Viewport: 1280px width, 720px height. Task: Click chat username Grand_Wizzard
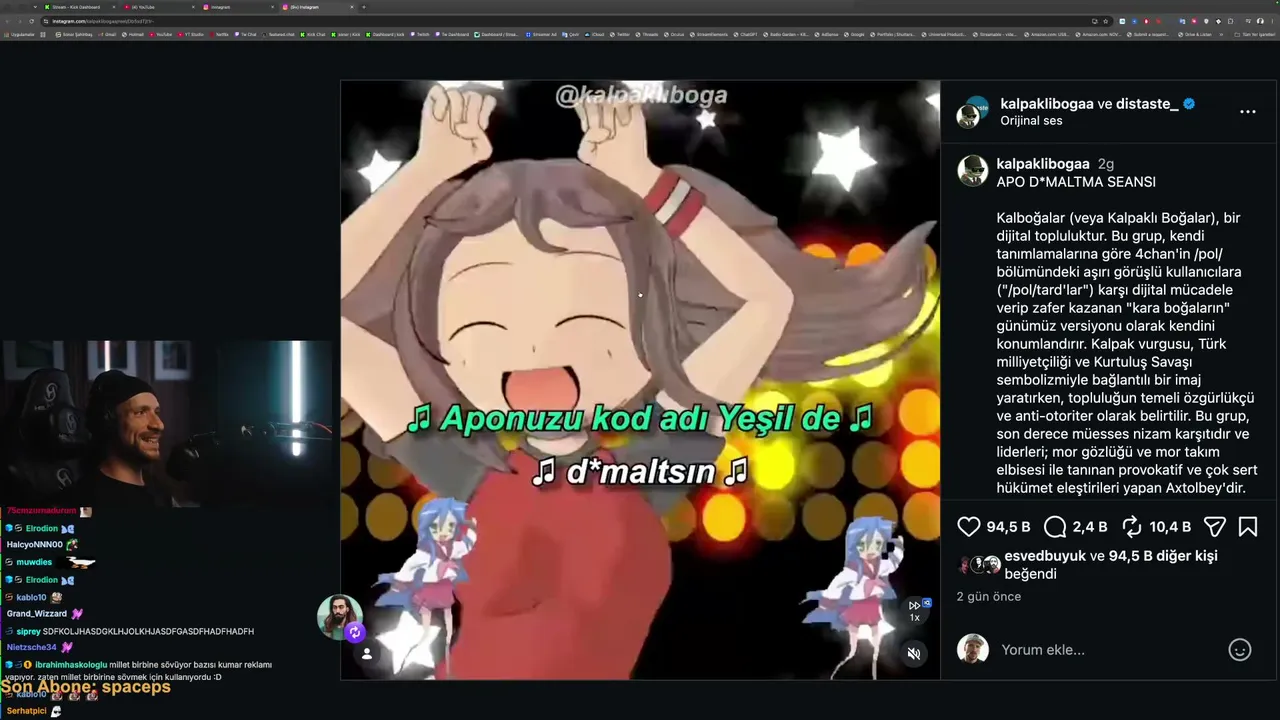tap(37, 614)
